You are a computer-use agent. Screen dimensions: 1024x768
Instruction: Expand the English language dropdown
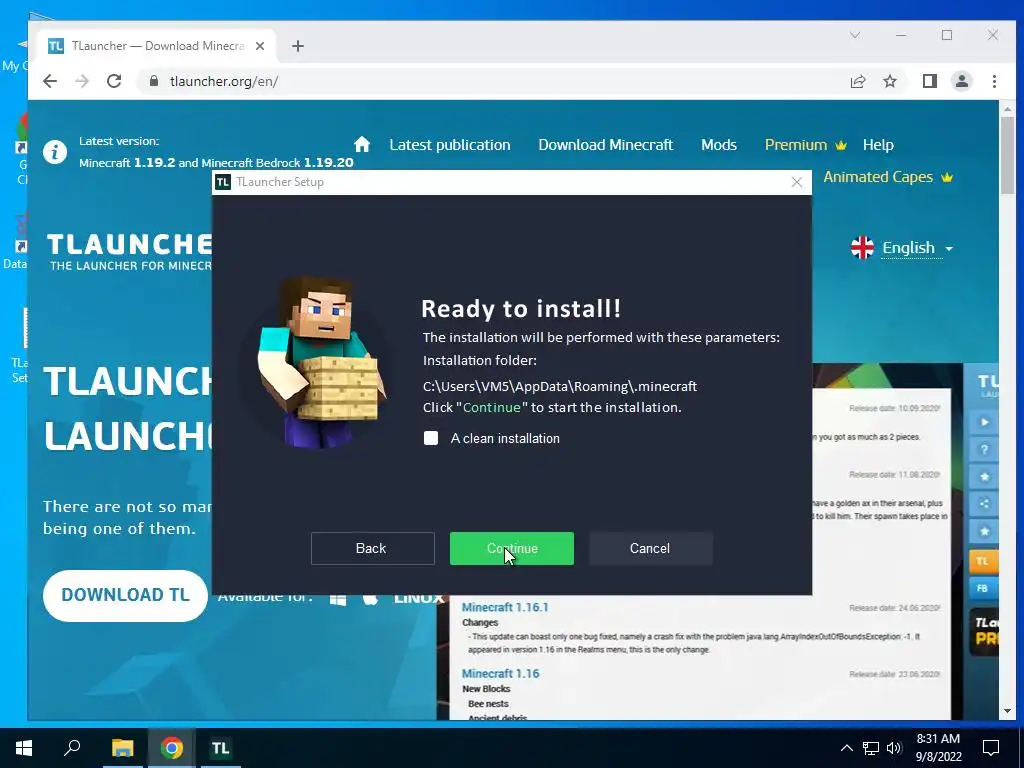[917, 248]
